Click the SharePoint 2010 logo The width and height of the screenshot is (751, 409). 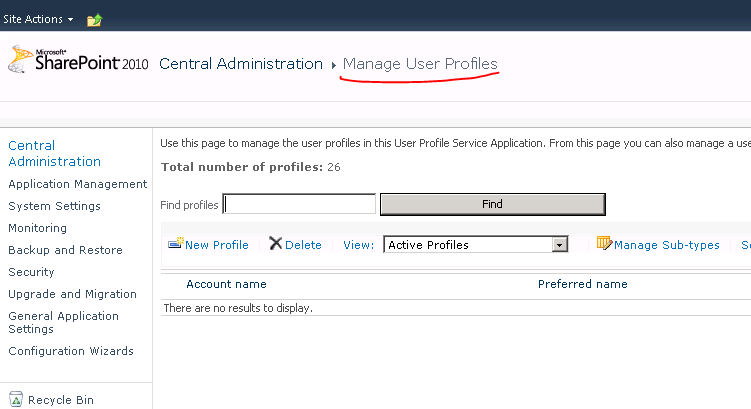point(78,61)
